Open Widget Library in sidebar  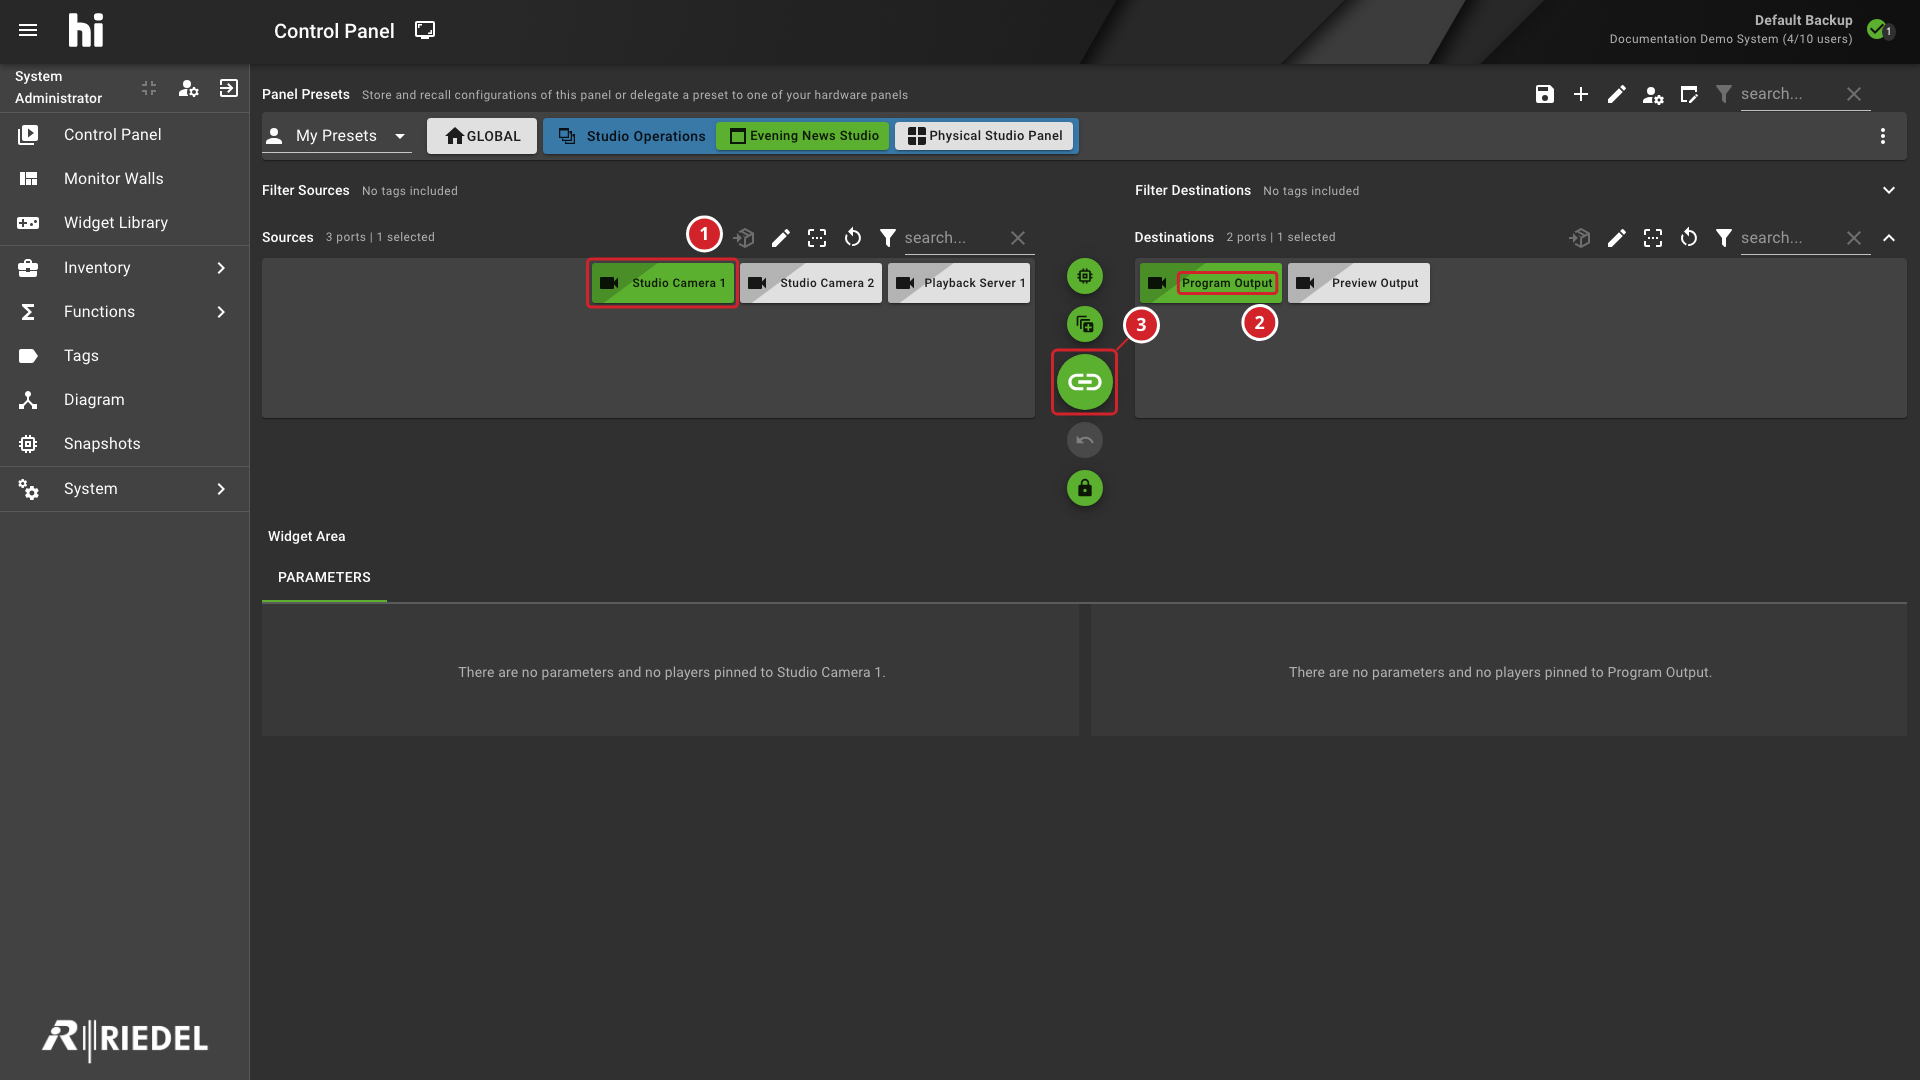click(124, 223)
